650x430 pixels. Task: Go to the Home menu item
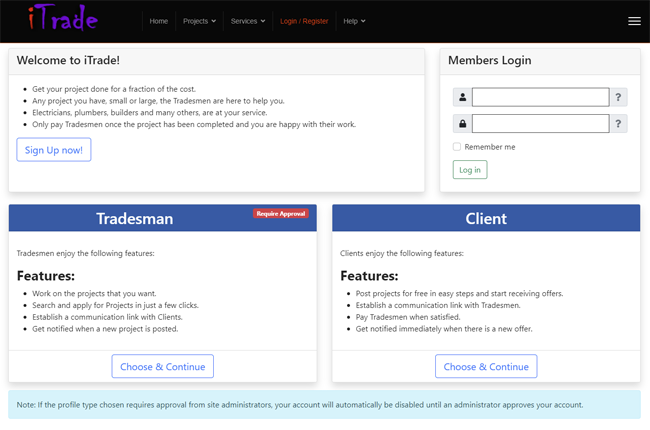pos(159,21)
